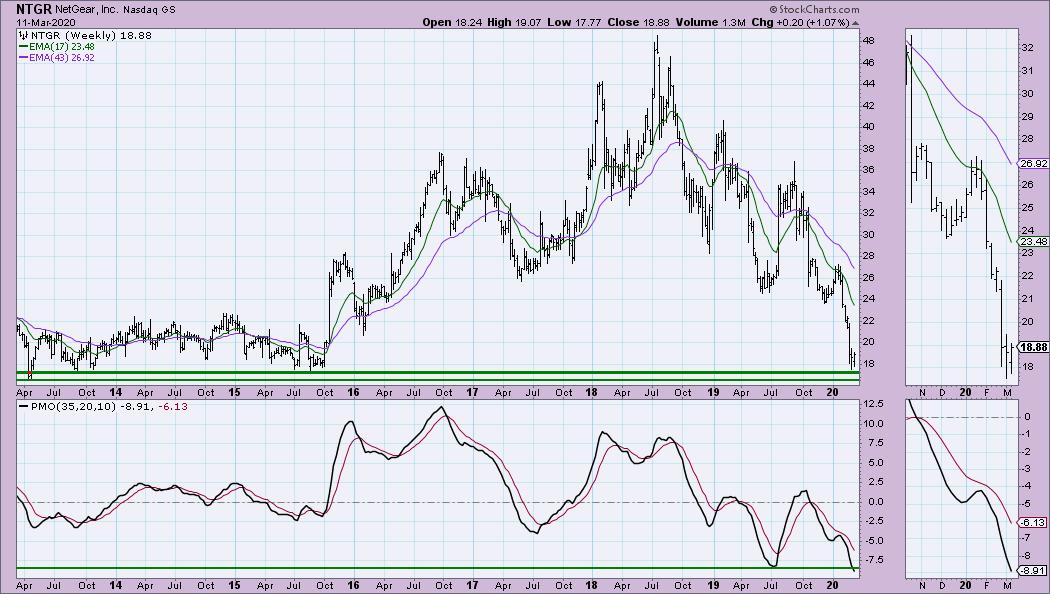Click the 26.92 price tag in the zoom panel
1050x594 pixels.
coord(1032,163)
